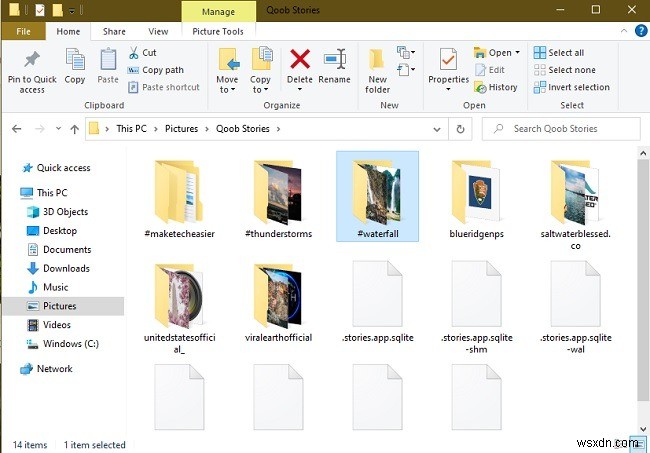Click the Properties checkmark icon
Image resolution: width=650 pixels, height=453 pixels.
pos(448,60)
